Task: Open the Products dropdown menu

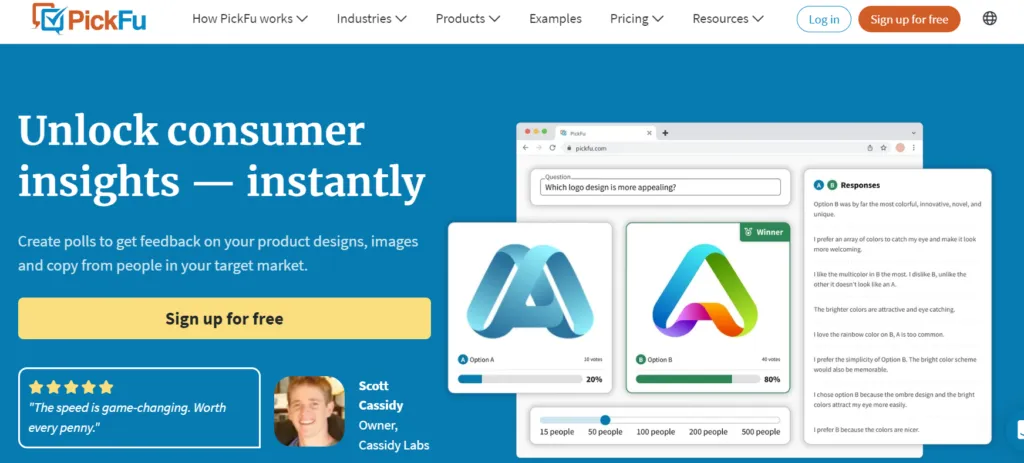Action: coord(468,19)
